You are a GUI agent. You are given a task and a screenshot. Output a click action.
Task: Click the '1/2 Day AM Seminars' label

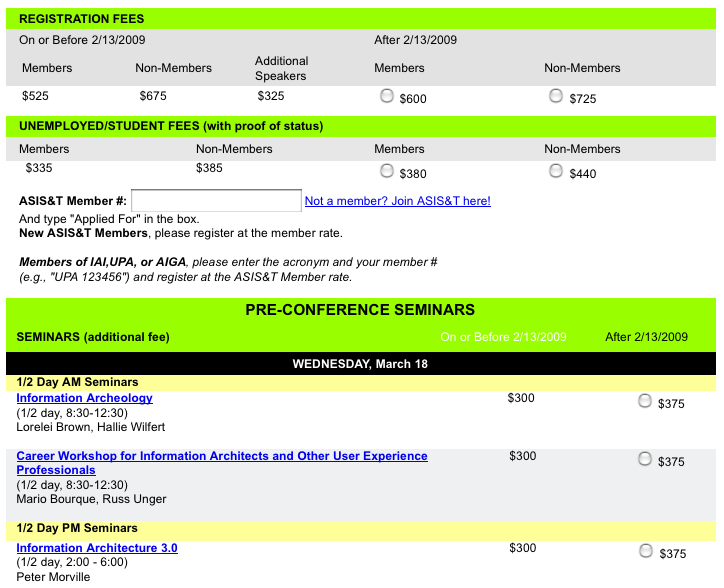tap(78, 382)
